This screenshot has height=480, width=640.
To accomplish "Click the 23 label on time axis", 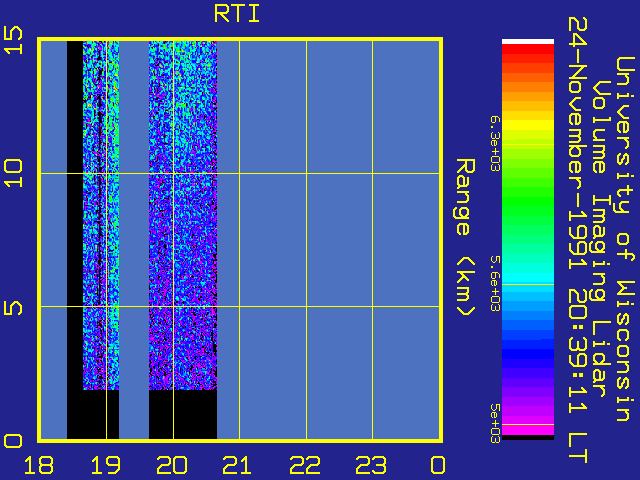I will (371, 465).
